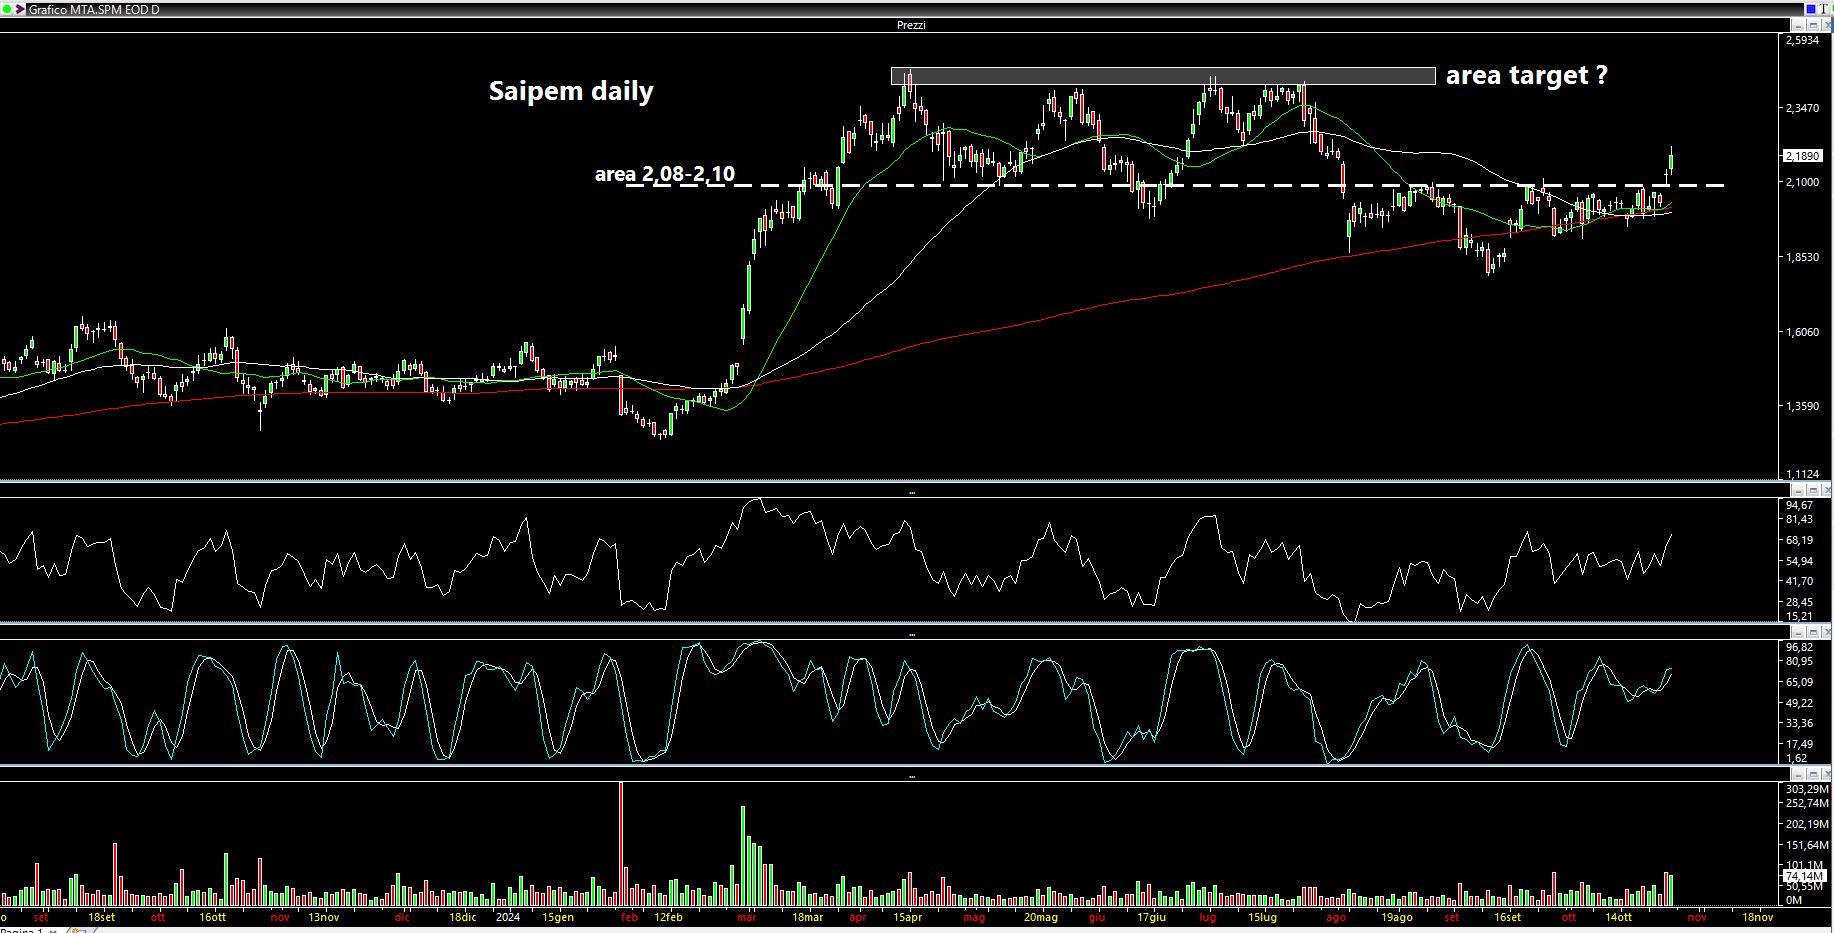Click the 13nov date label
Viewport: 1834px width, 933px height.
tap(323, 917)
